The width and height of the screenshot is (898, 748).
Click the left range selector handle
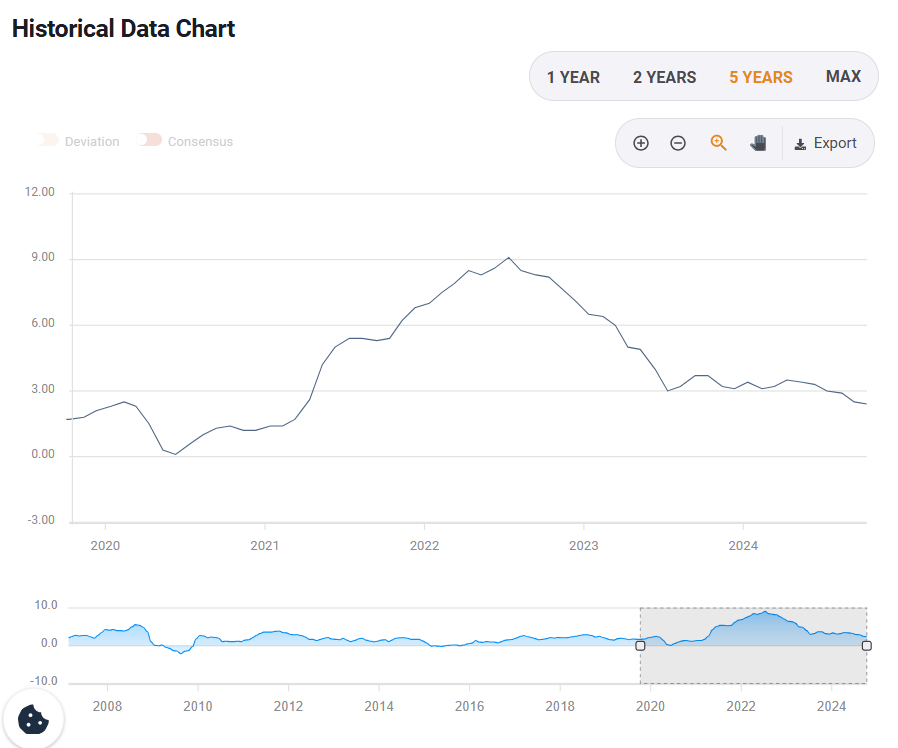pyautogui.click(x=640, y=645)
